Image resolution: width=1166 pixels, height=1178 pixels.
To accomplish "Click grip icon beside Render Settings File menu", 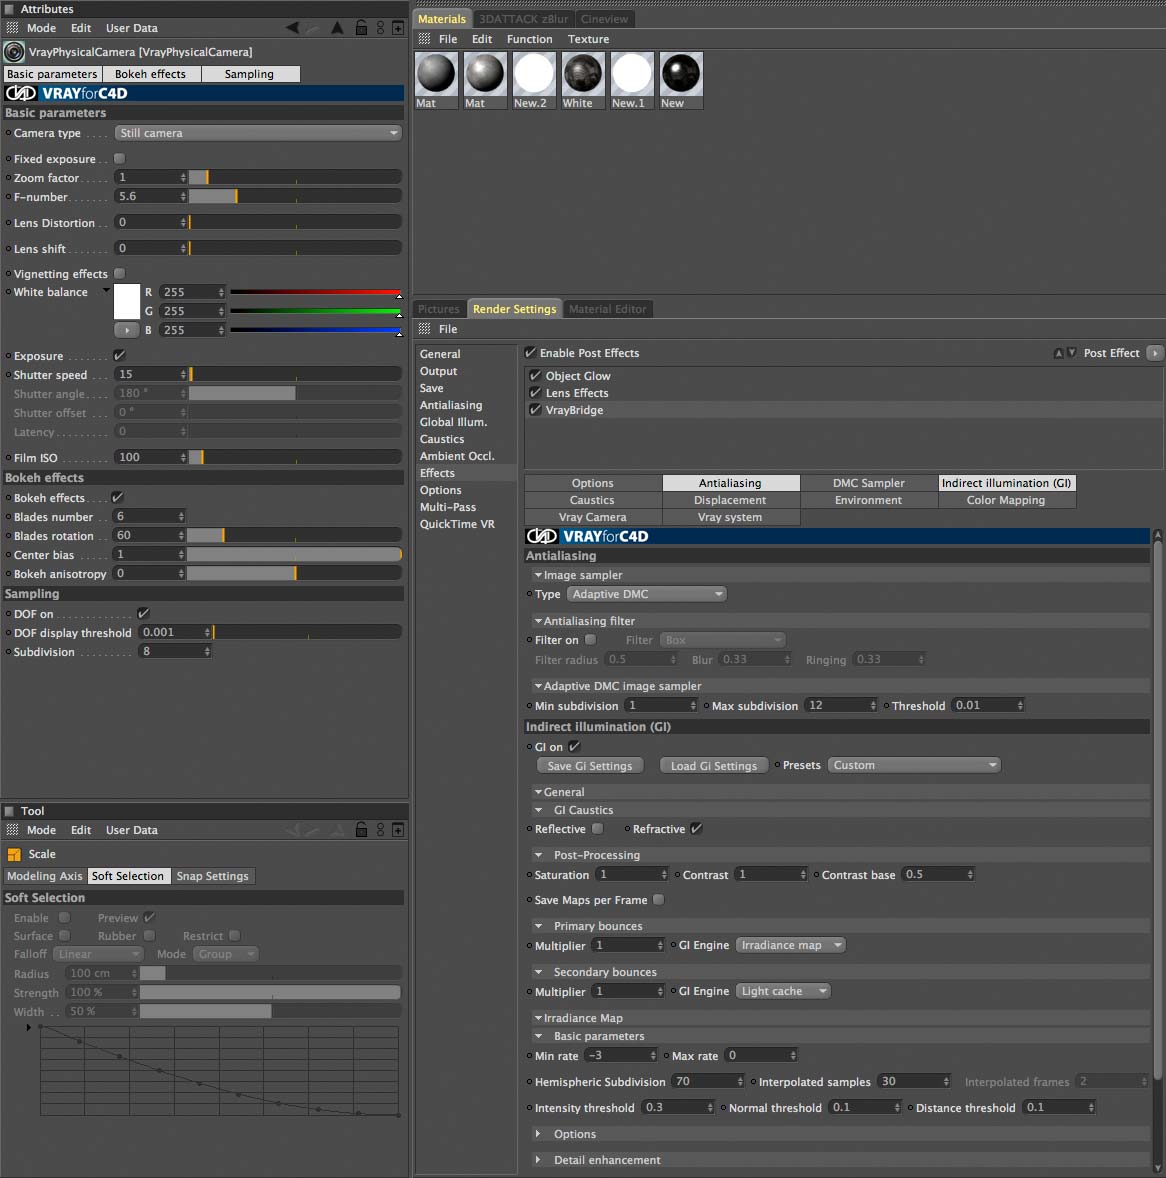I will pyautogui.click(x=424, y=329).
